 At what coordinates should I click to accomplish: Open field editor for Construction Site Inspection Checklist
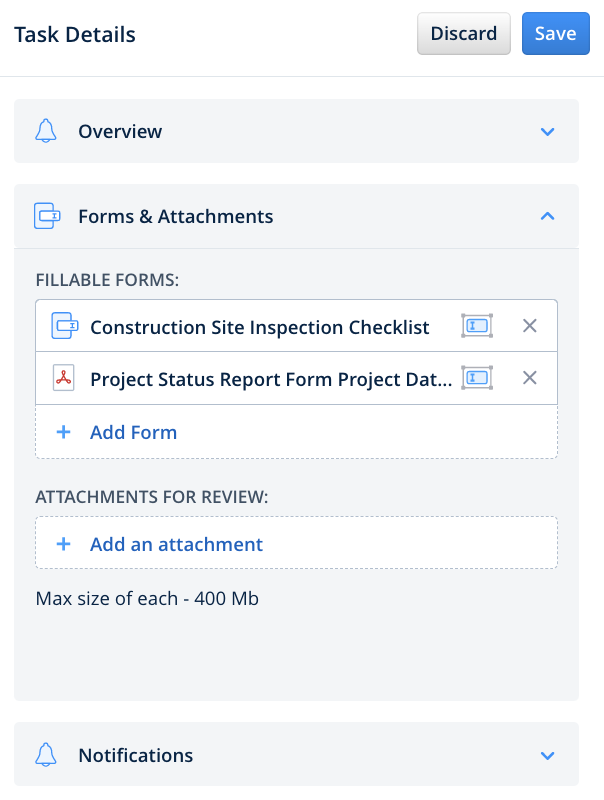click(x=477, y=326)
